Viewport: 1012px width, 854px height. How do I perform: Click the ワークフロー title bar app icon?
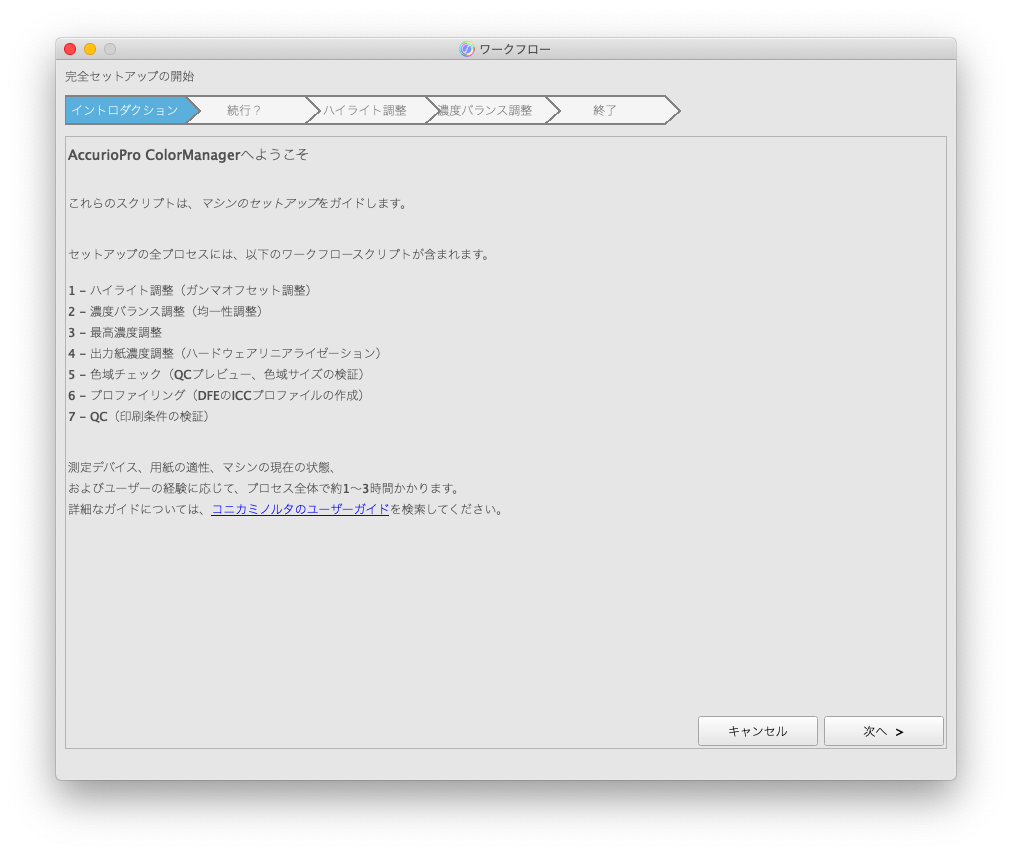tap(467, 49)
